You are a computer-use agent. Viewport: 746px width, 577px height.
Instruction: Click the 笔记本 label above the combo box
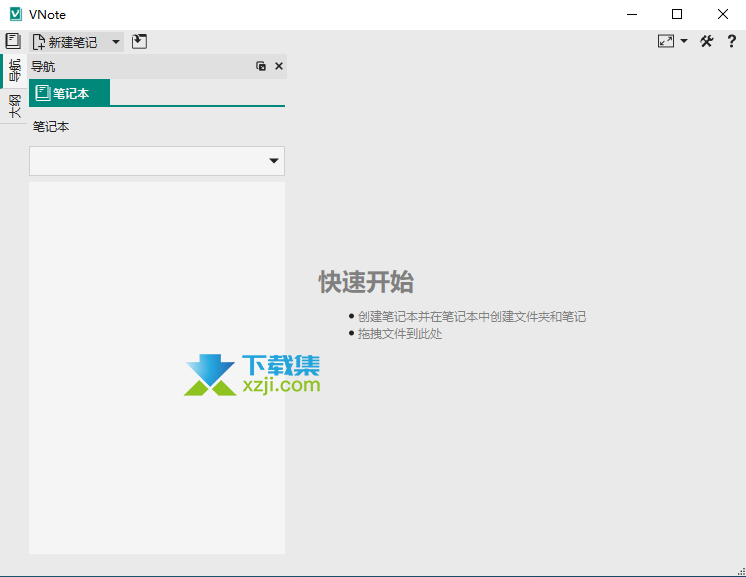51,127
